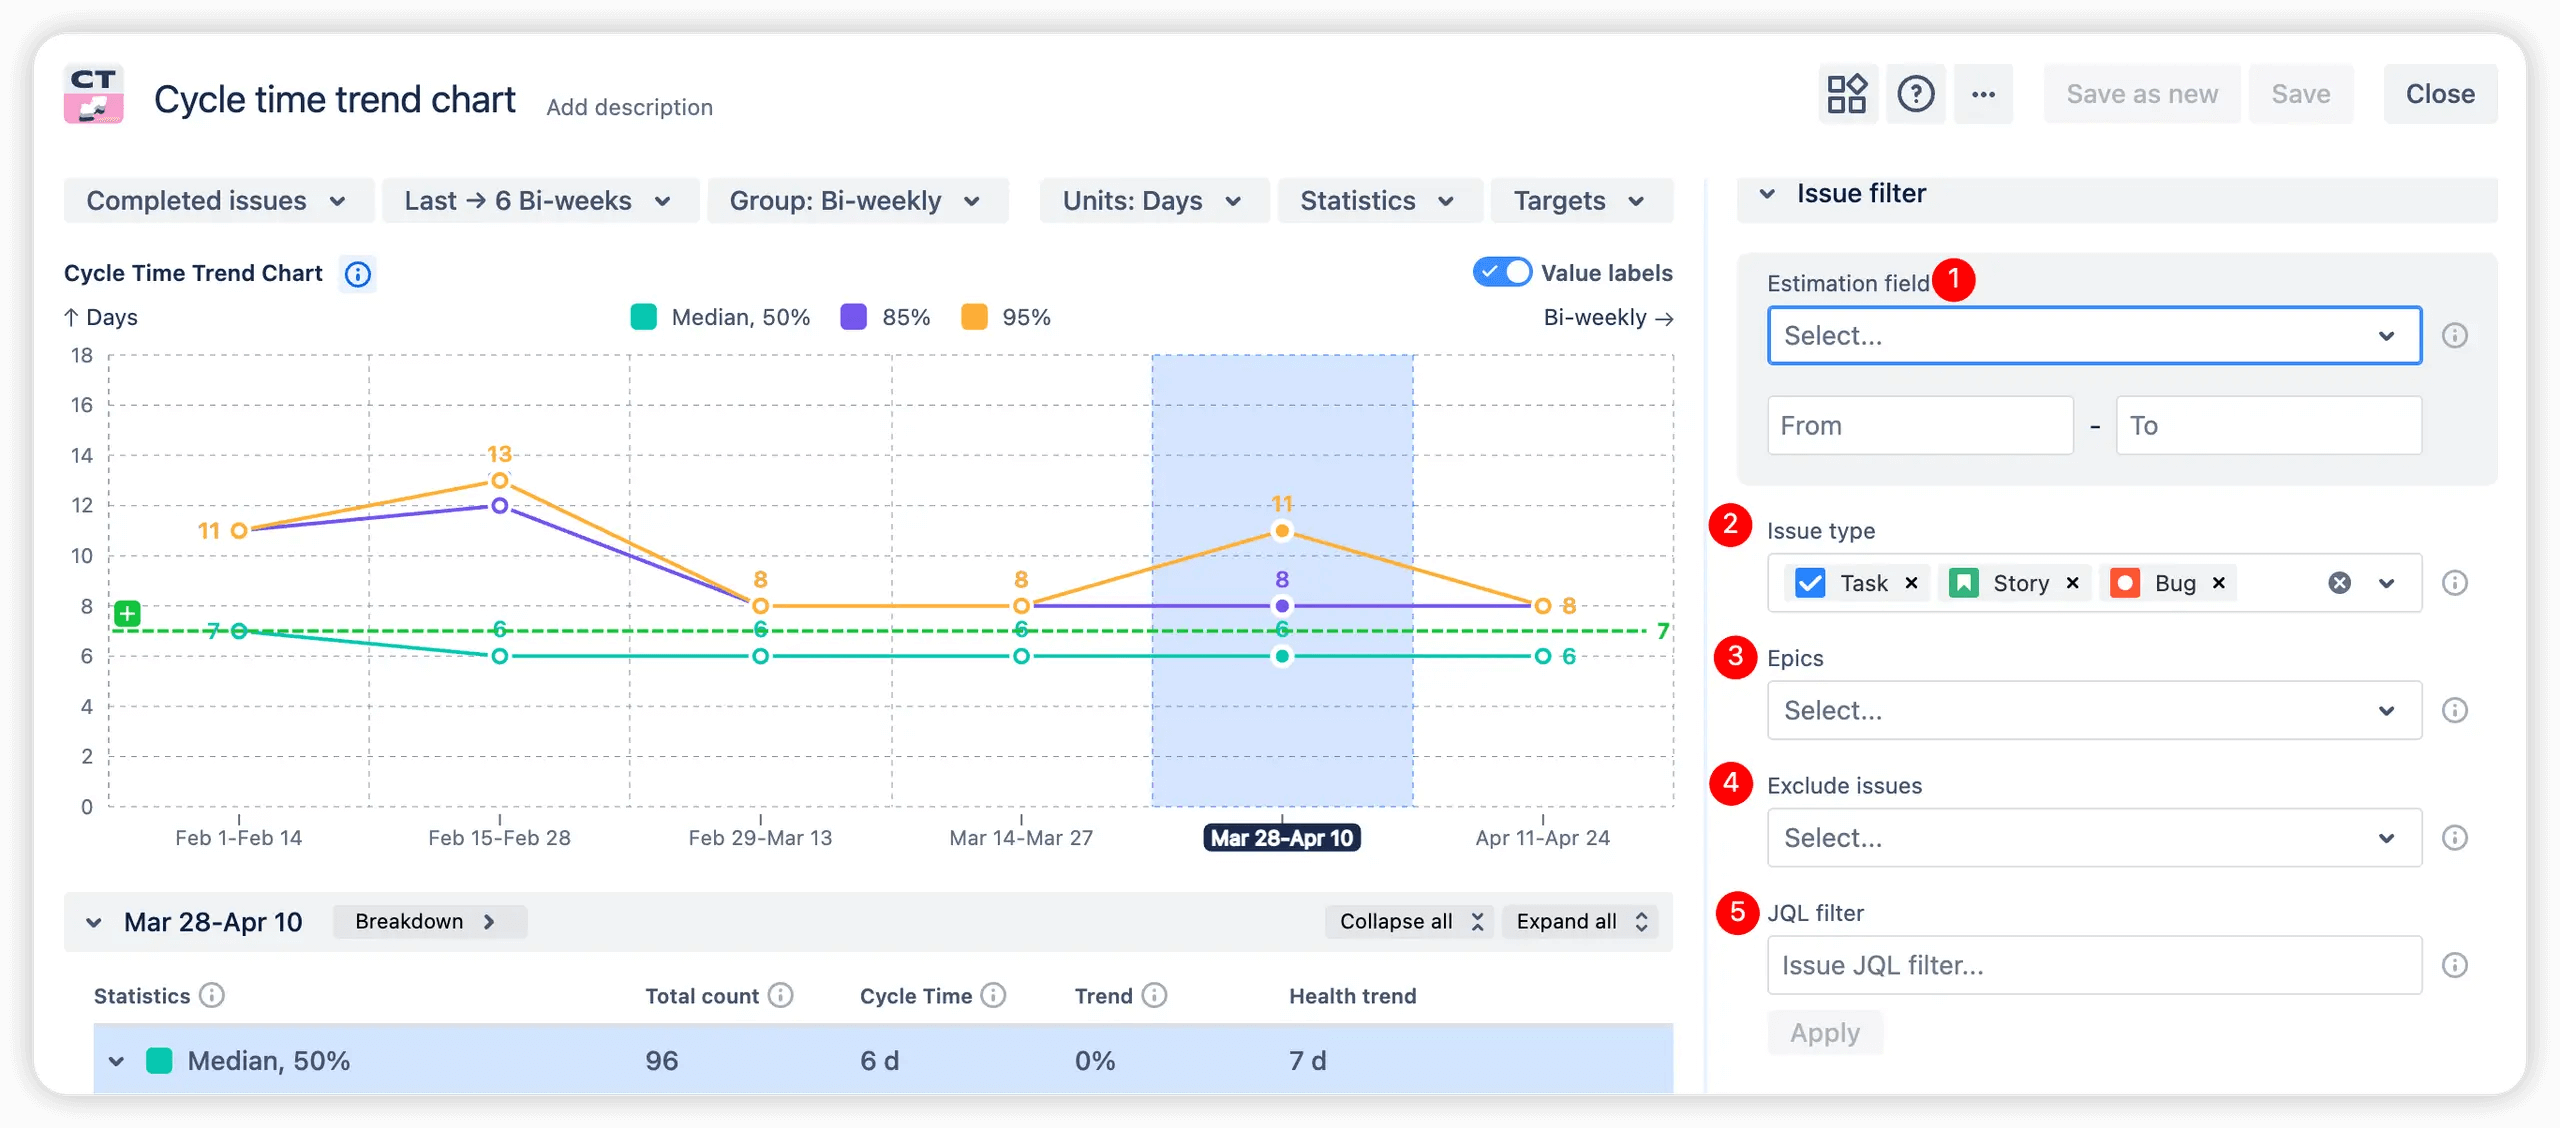The width and height of the screenshot is (2560, 1128).
Task: Open the Exclude issues select box
Action: [x=2094, y=838]
